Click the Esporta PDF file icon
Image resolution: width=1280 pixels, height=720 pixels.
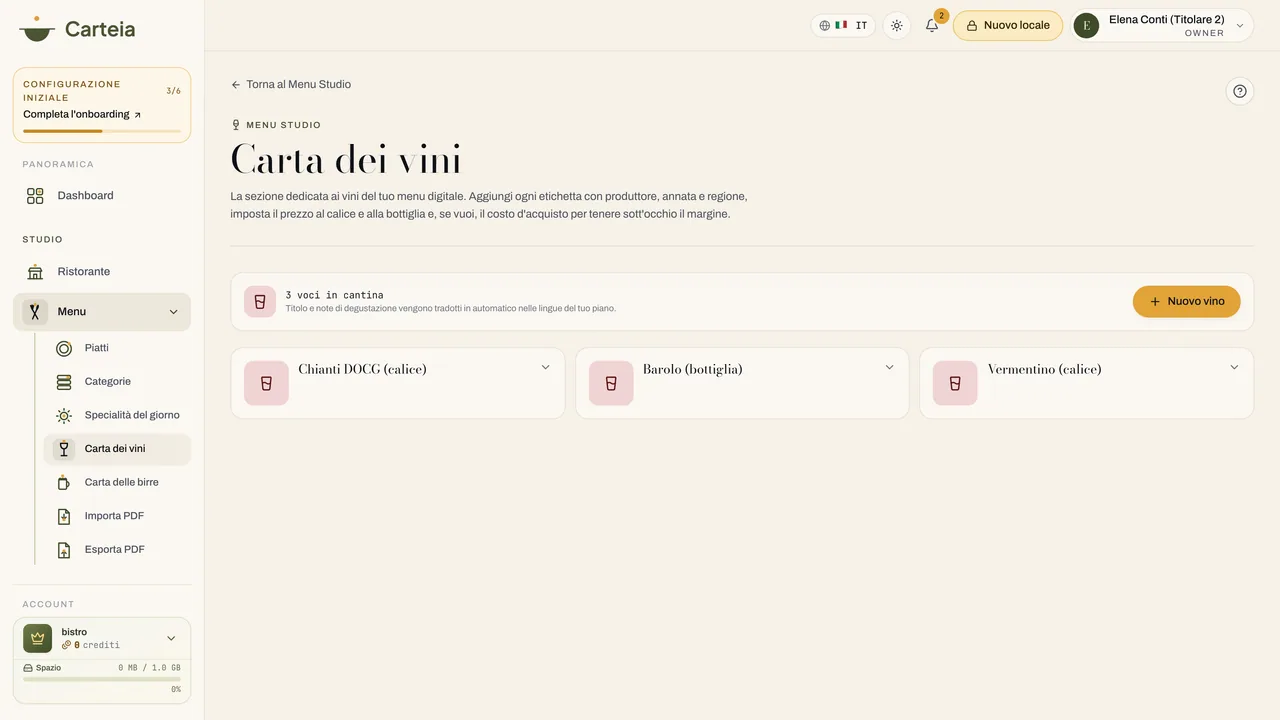[x=64, y=549]
